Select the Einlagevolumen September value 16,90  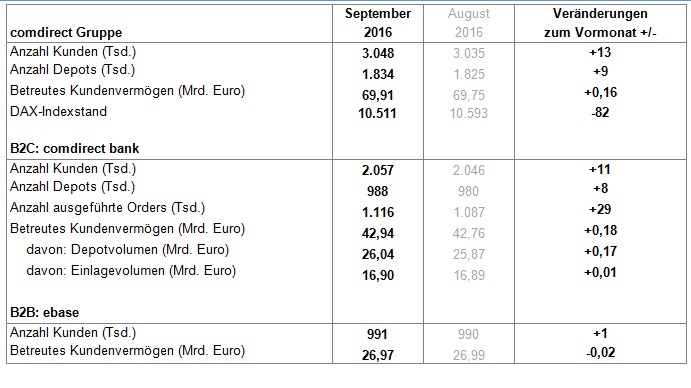378,275
